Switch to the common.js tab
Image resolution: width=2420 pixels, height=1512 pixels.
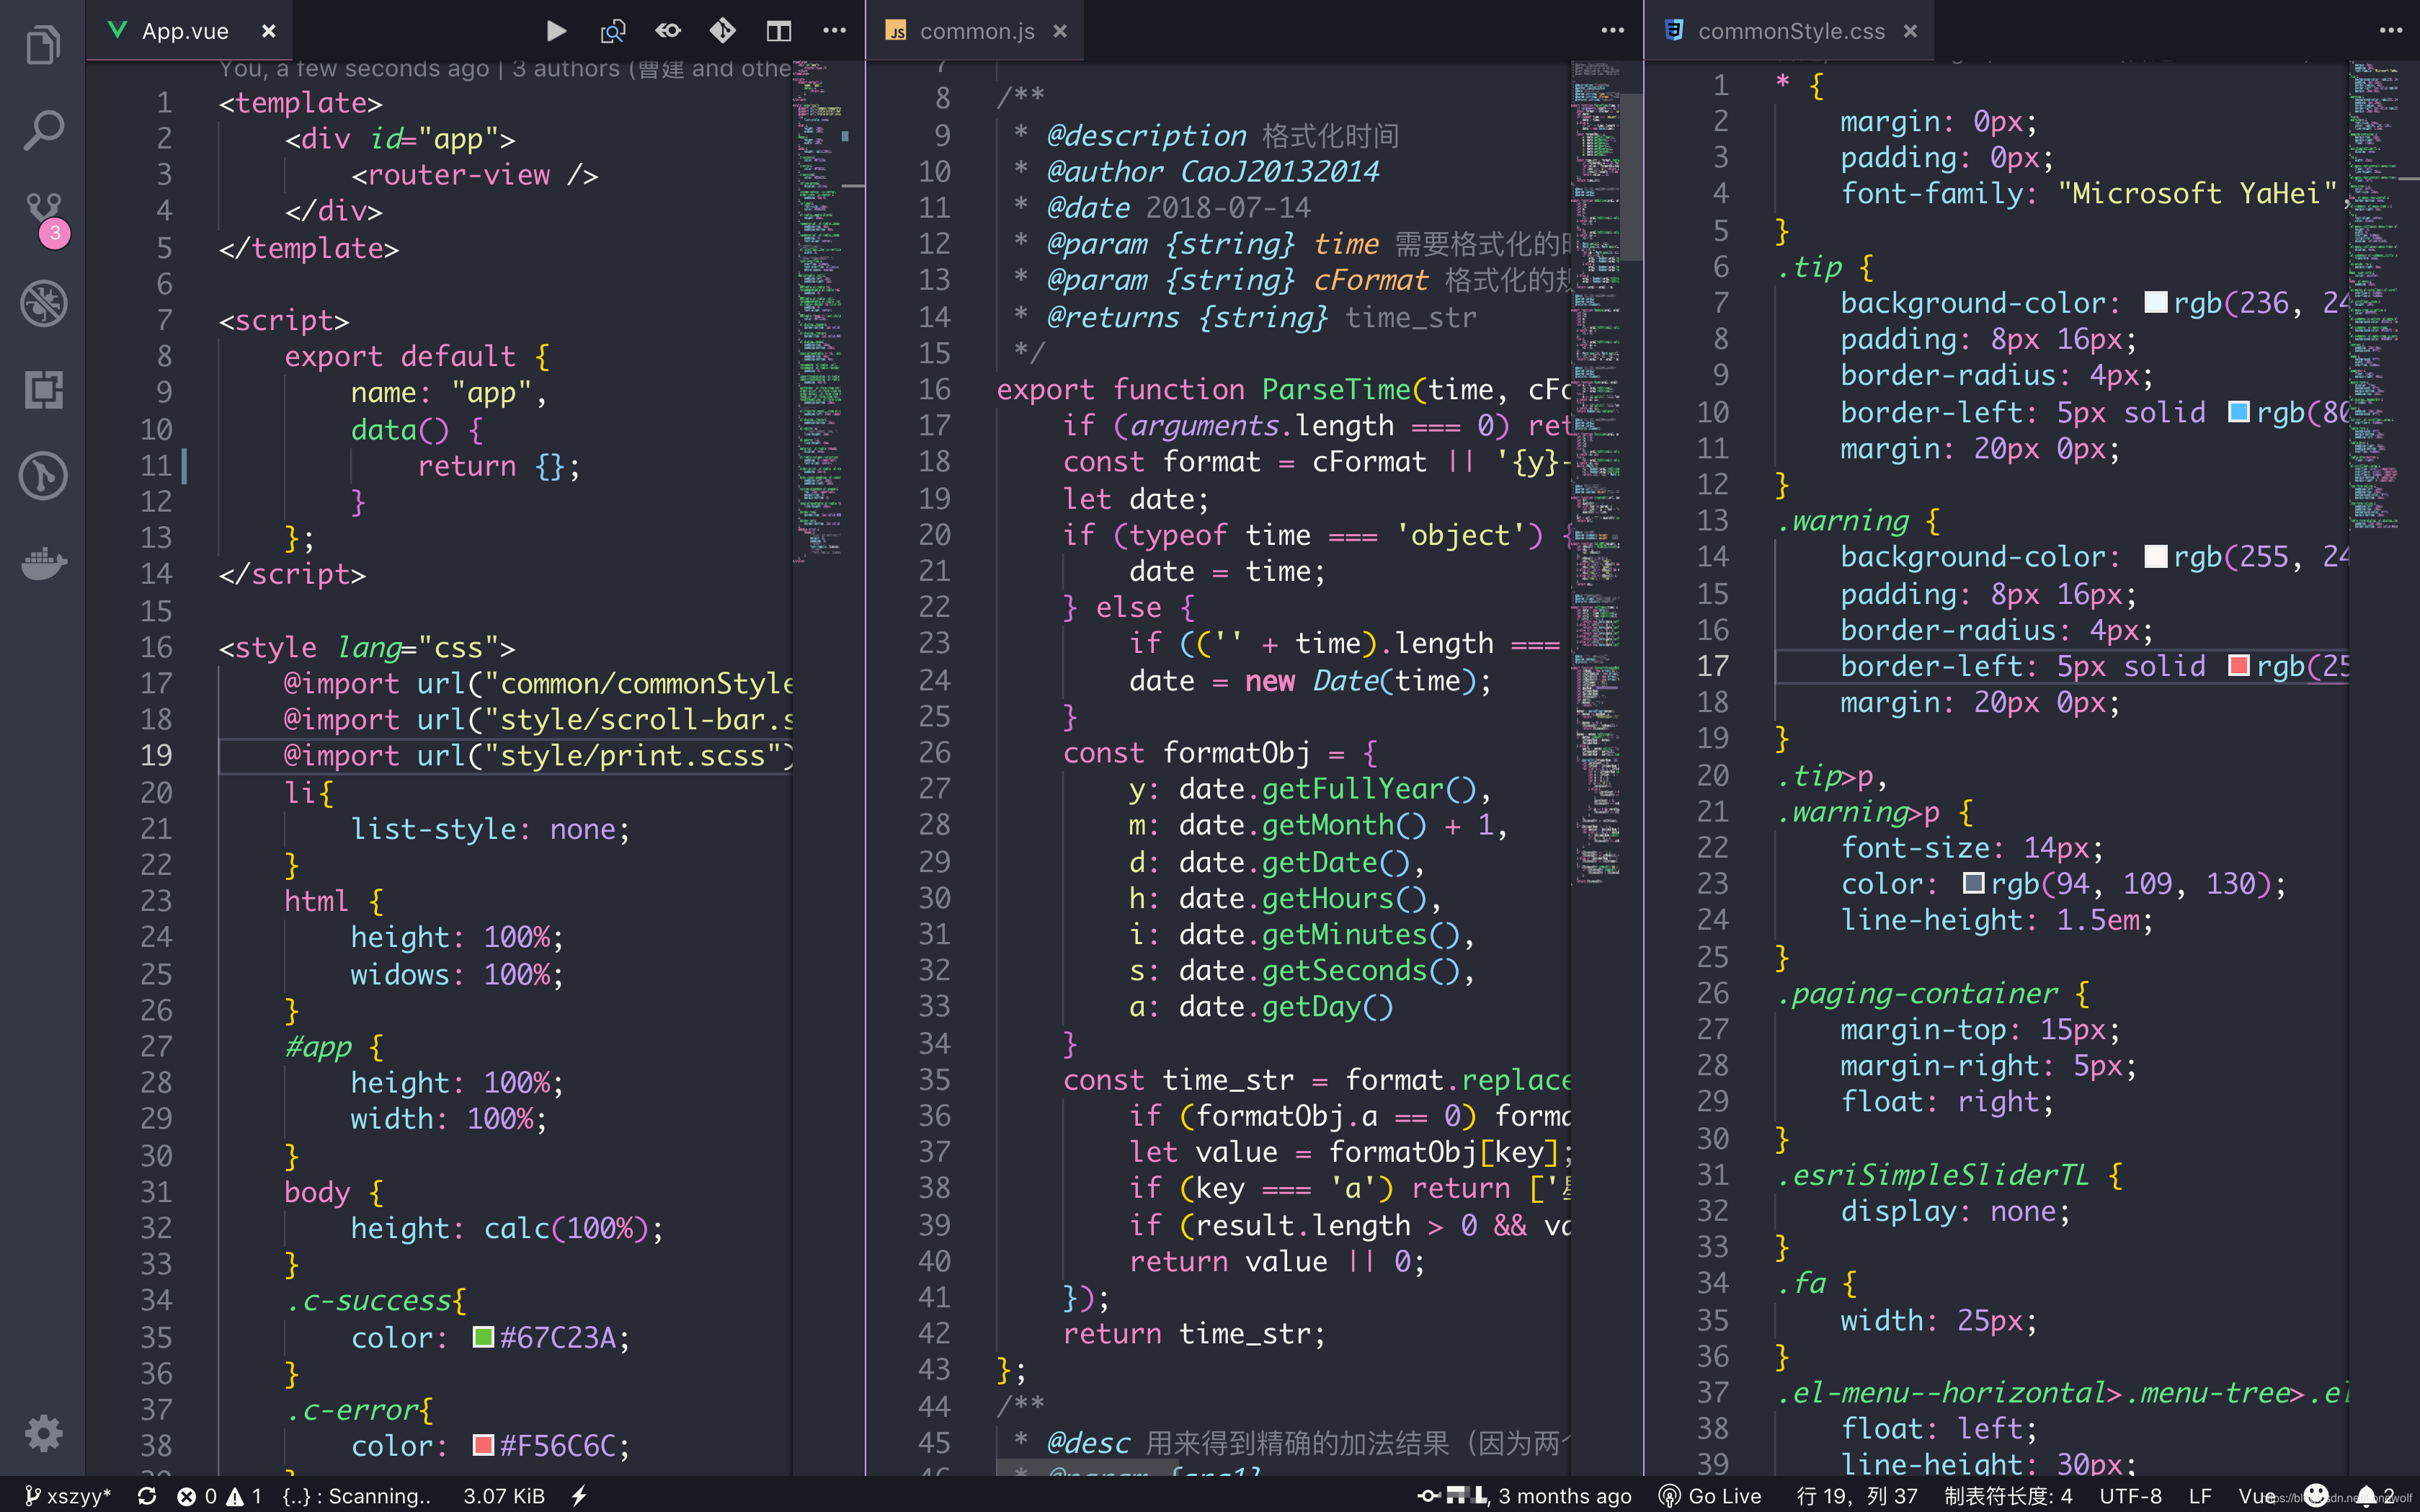975,31
